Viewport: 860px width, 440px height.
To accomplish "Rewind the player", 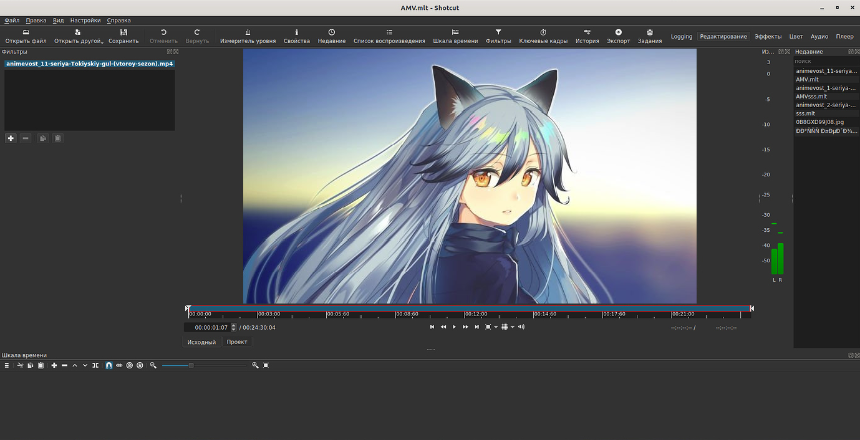I will click(x=443, y=327).
